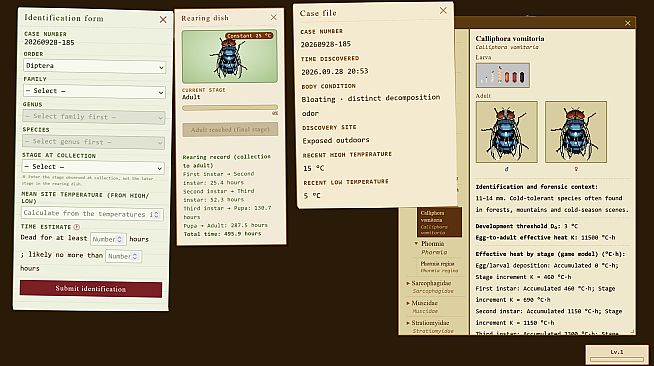Click the male adult fly image
The image size is (654, 366).
click(506, 132)
